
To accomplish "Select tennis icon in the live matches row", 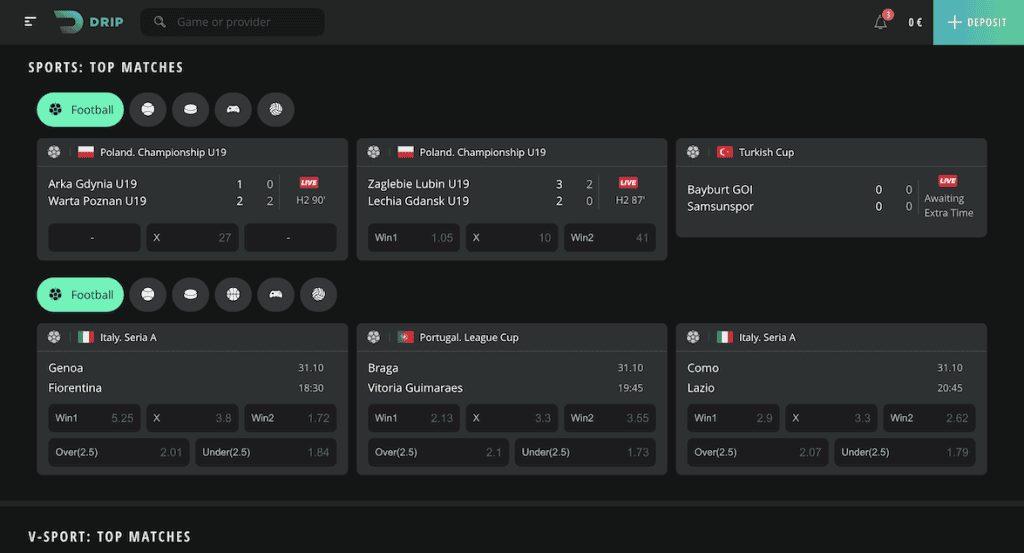I will [148, 110].
